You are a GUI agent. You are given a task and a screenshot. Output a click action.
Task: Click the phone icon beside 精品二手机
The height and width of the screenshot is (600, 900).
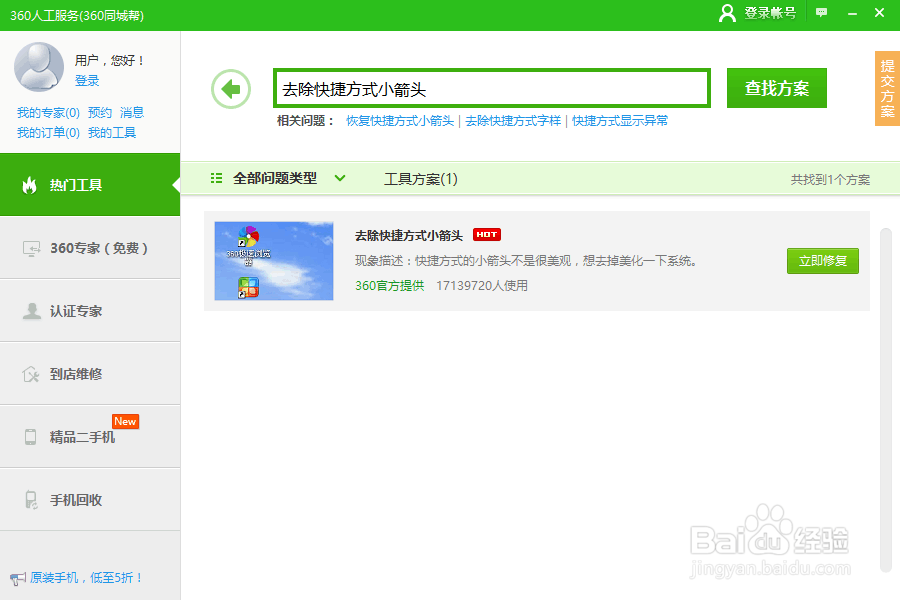point(30,437)
